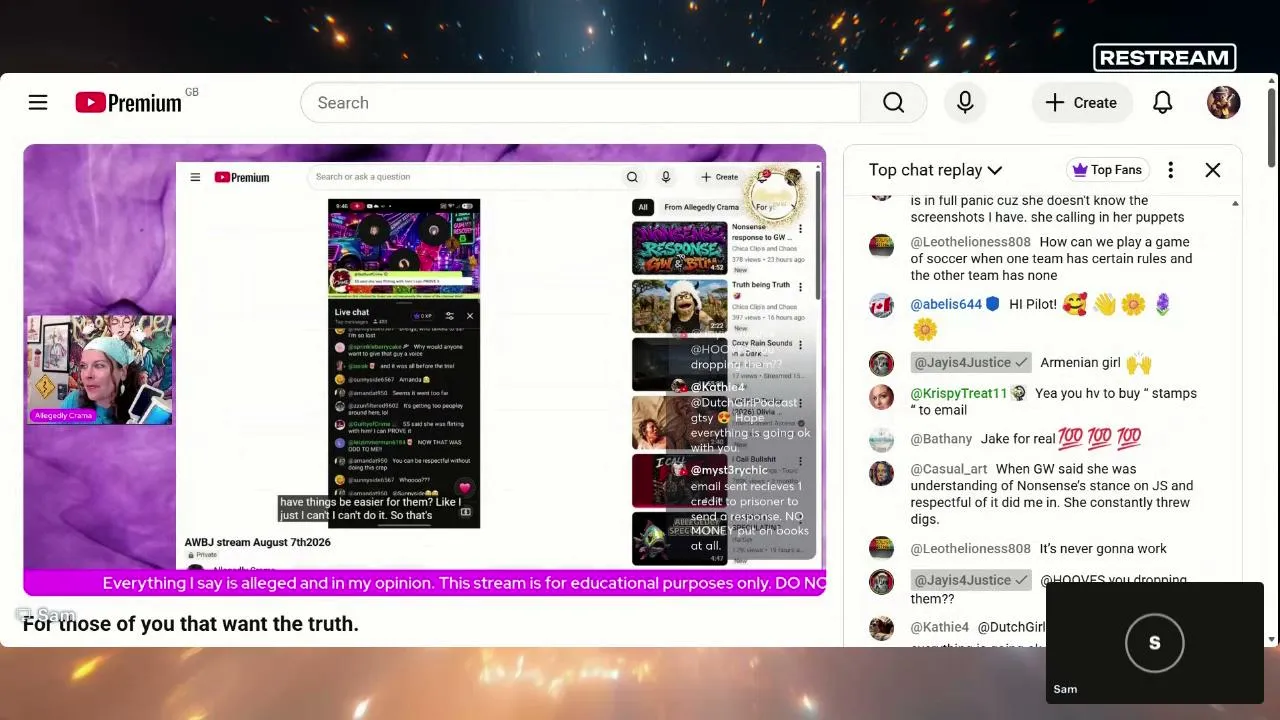Click the Create button
The image size is (1280, 720).
point(1081,103)
